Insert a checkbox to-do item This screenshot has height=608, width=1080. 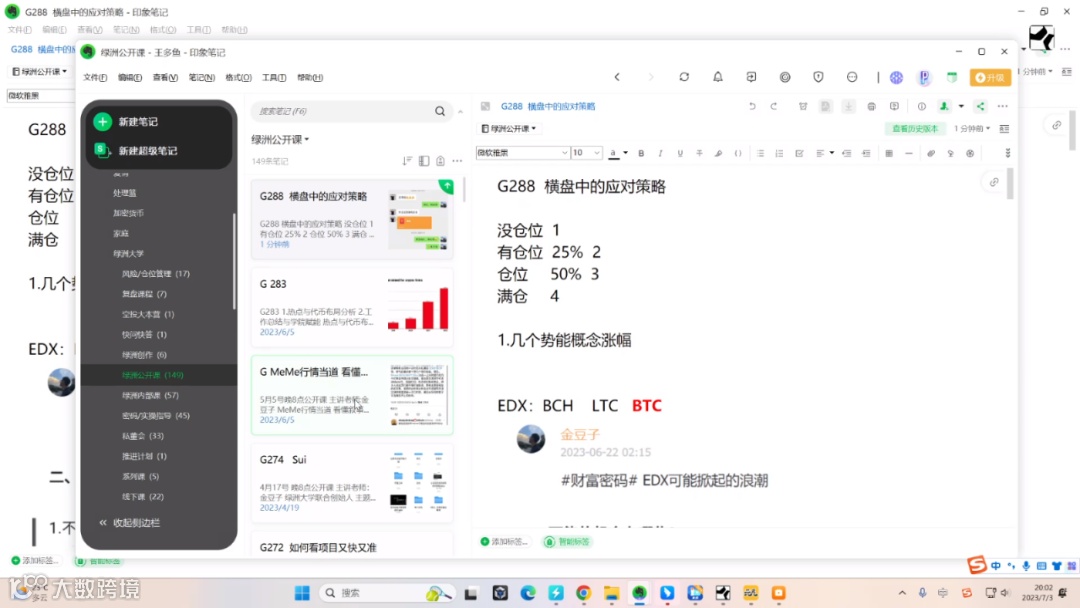coord(799,153)
